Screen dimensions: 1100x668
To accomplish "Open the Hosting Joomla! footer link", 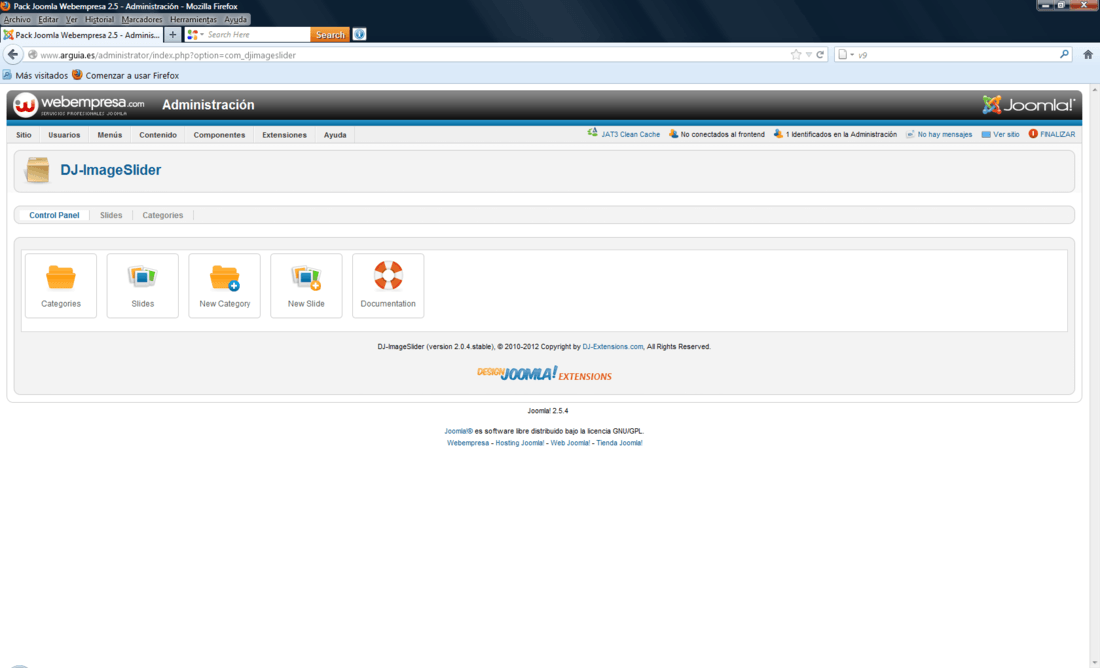I will coord(520,443).
